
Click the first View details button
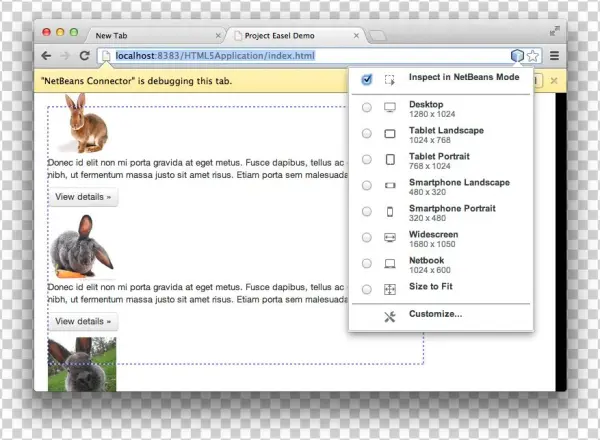click(x=84, y=197)
